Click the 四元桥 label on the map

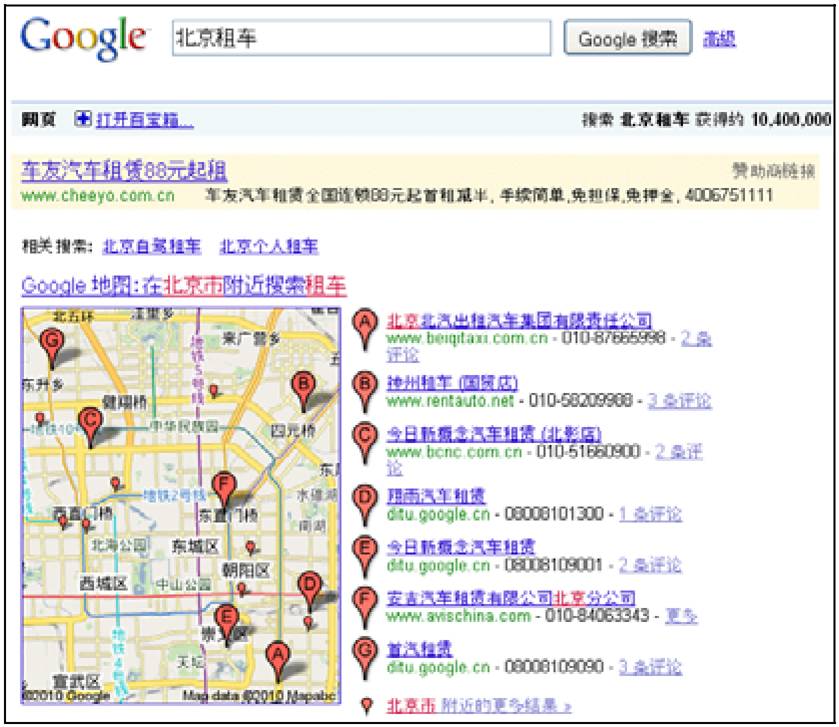point(293,431)
